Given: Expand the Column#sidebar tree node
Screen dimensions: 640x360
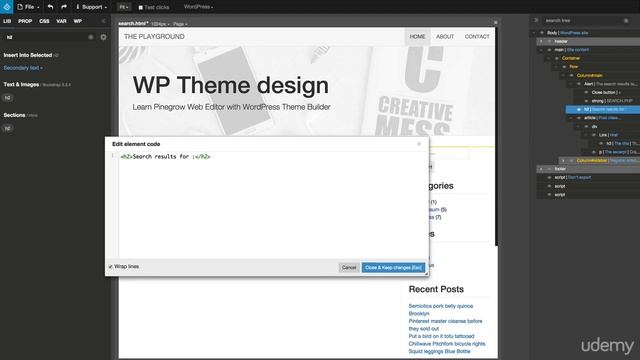Looking at the screenshot, I should [563, 160].
